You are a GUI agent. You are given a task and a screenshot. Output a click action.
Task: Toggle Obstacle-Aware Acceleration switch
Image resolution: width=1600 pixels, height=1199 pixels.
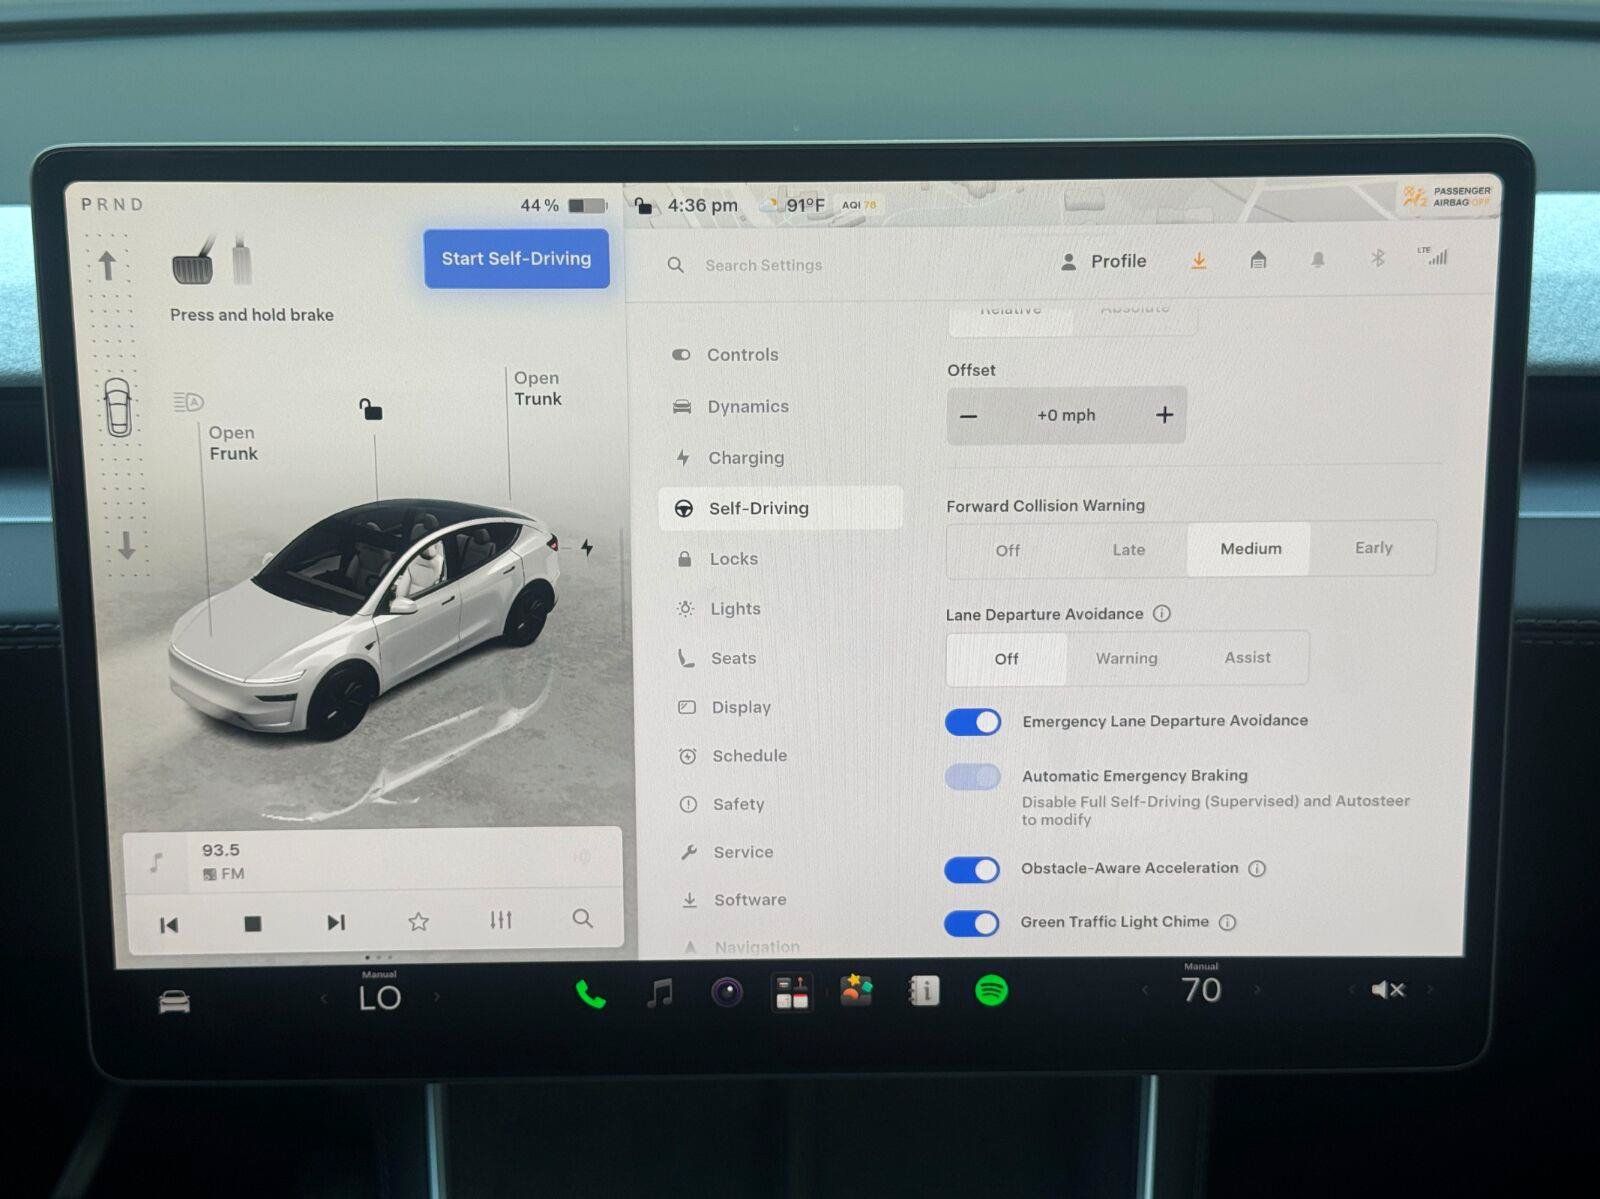pos(971,870)
